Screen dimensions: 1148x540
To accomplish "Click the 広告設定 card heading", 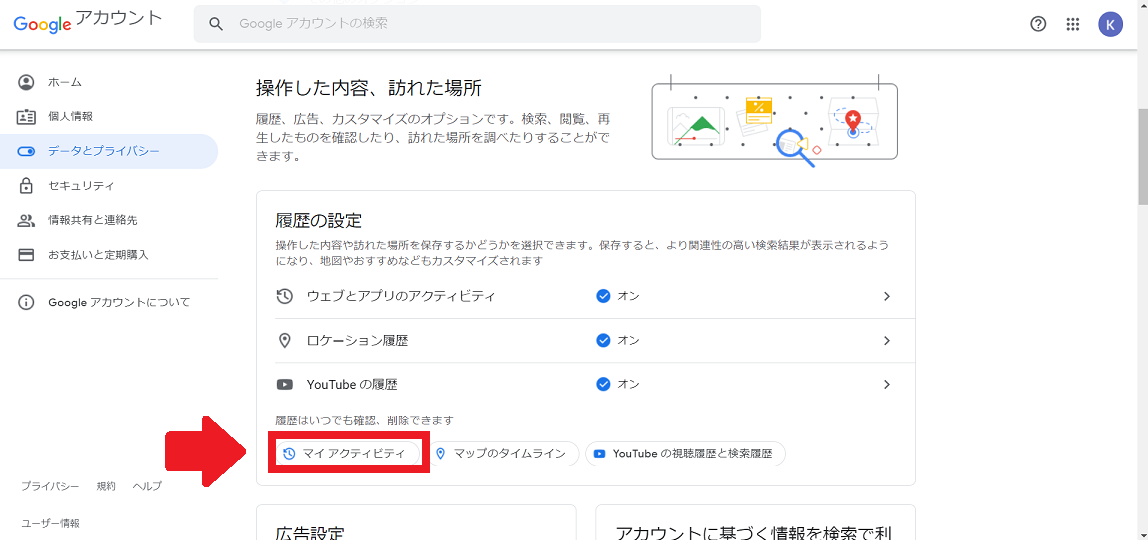I will point(310,533).
